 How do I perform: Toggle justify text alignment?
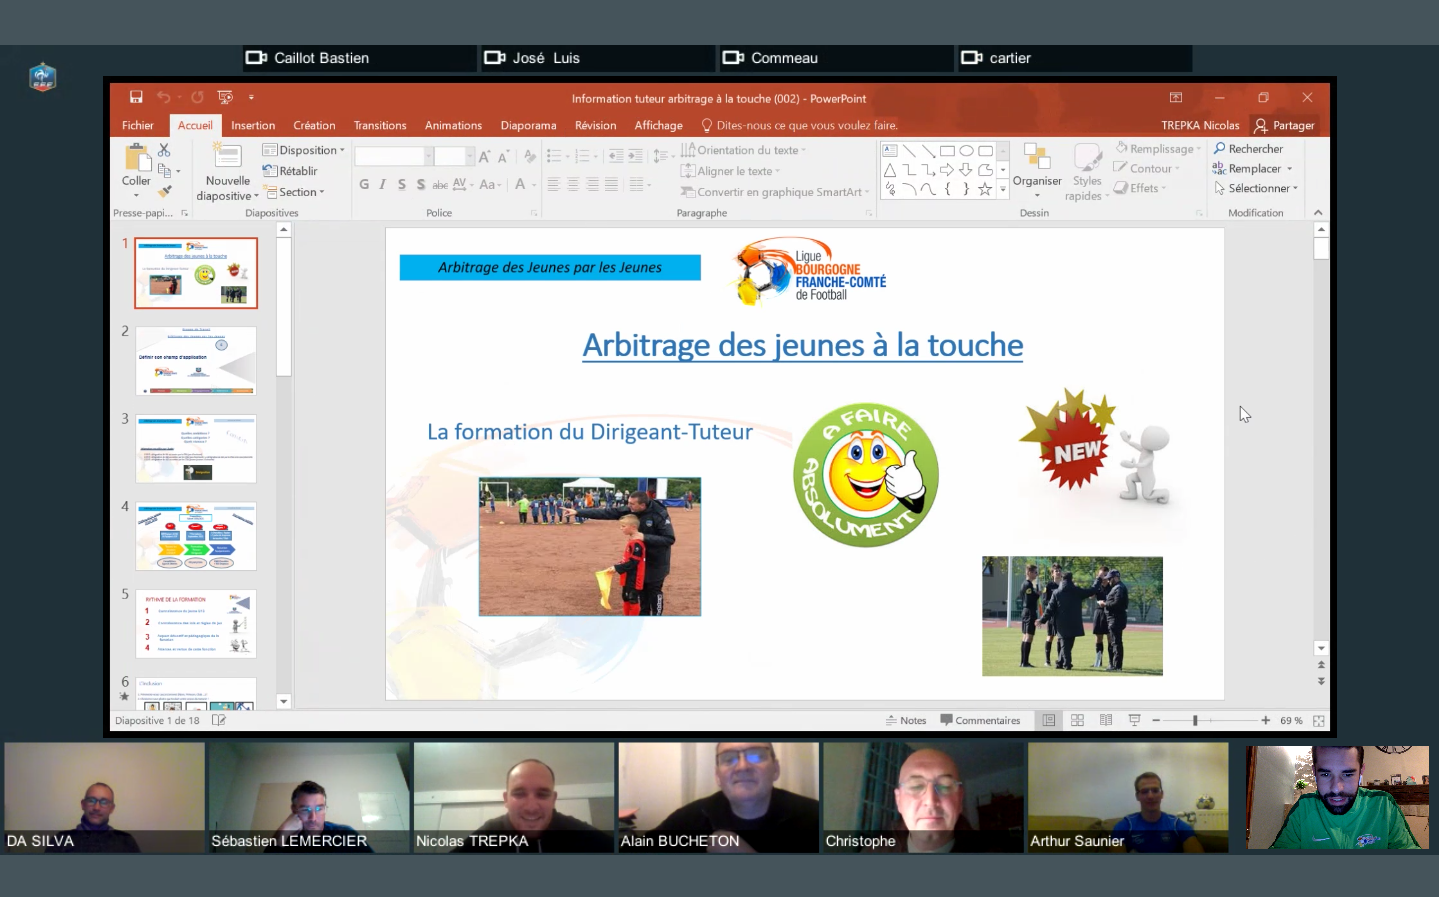pyautogui.click(x=611, y=184)
